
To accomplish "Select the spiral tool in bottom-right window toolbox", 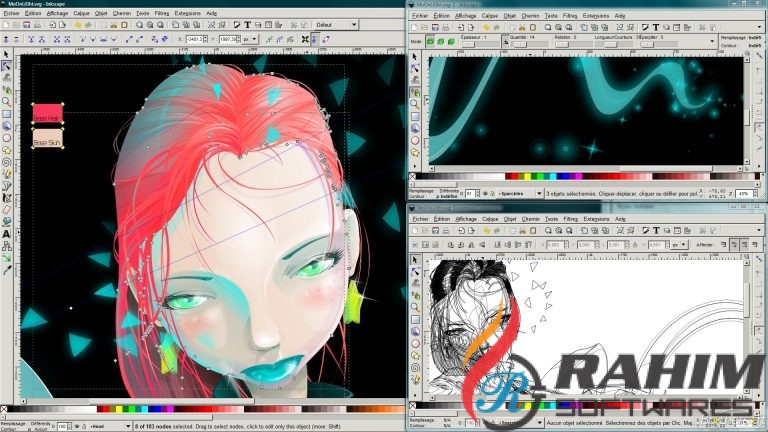I will click(415, 367).
